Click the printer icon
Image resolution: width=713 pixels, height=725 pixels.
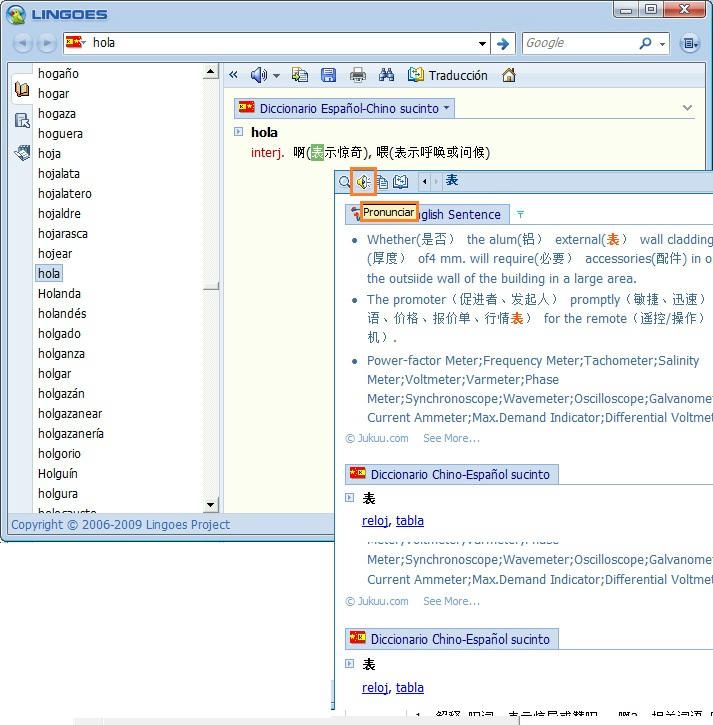tap(357, 75)
